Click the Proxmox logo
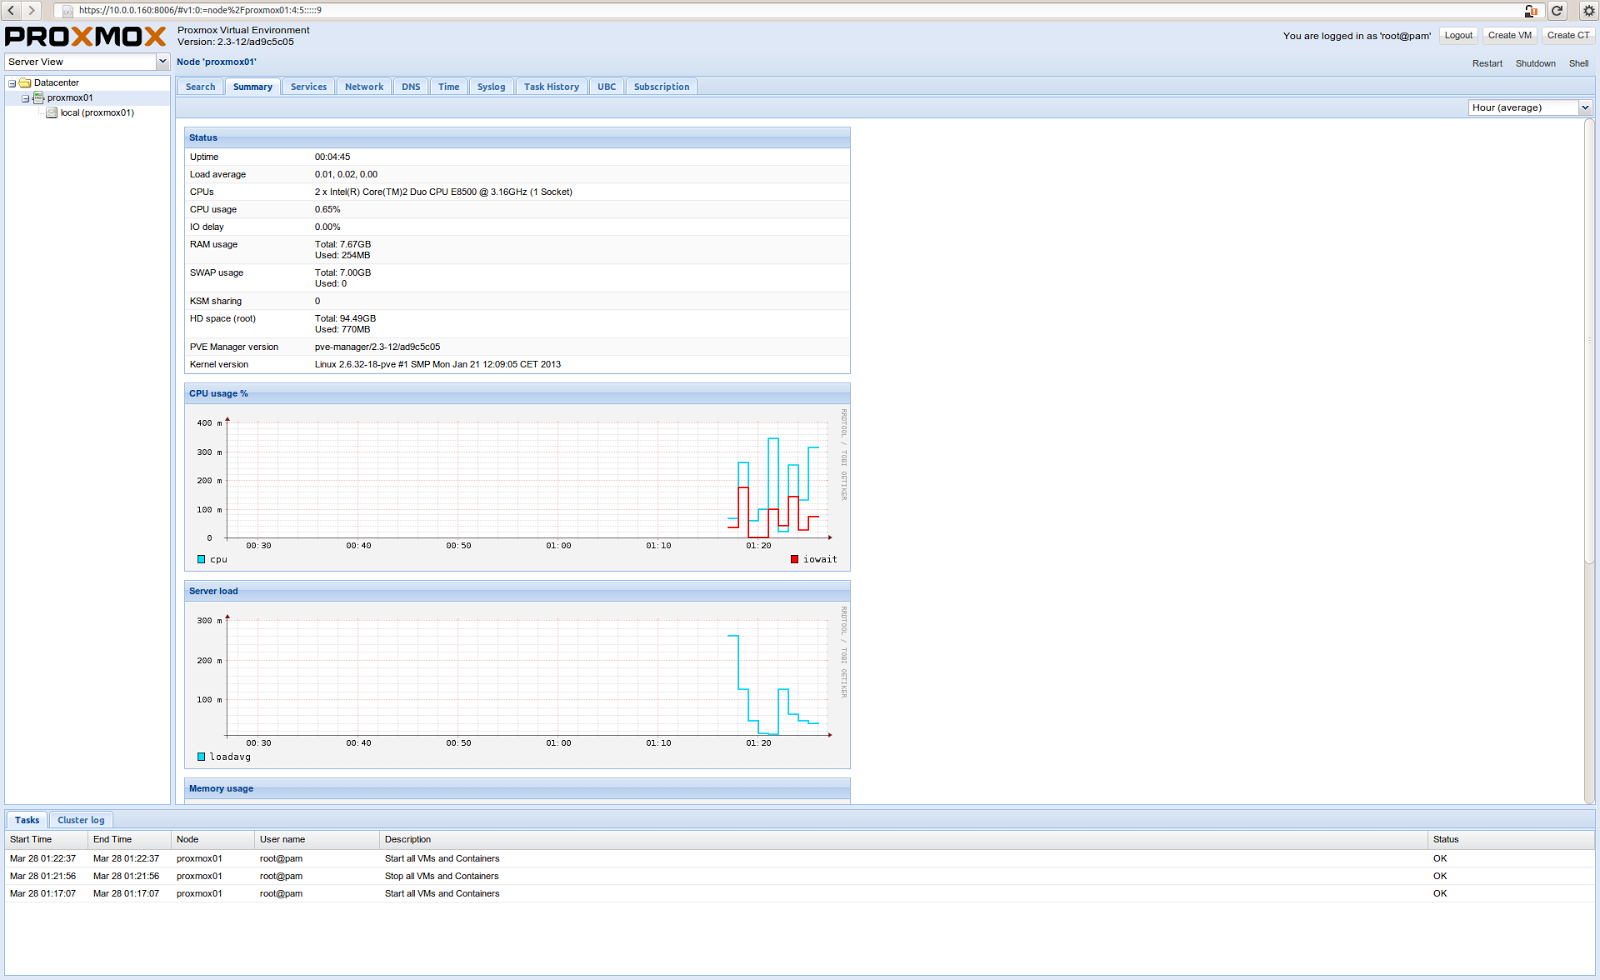 point(86,37)
